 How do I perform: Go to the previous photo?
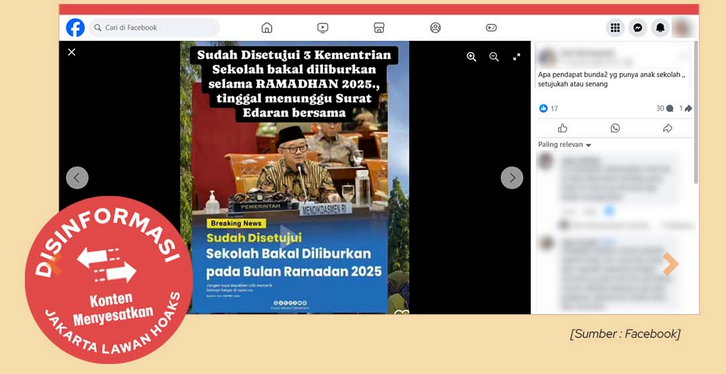77,178
